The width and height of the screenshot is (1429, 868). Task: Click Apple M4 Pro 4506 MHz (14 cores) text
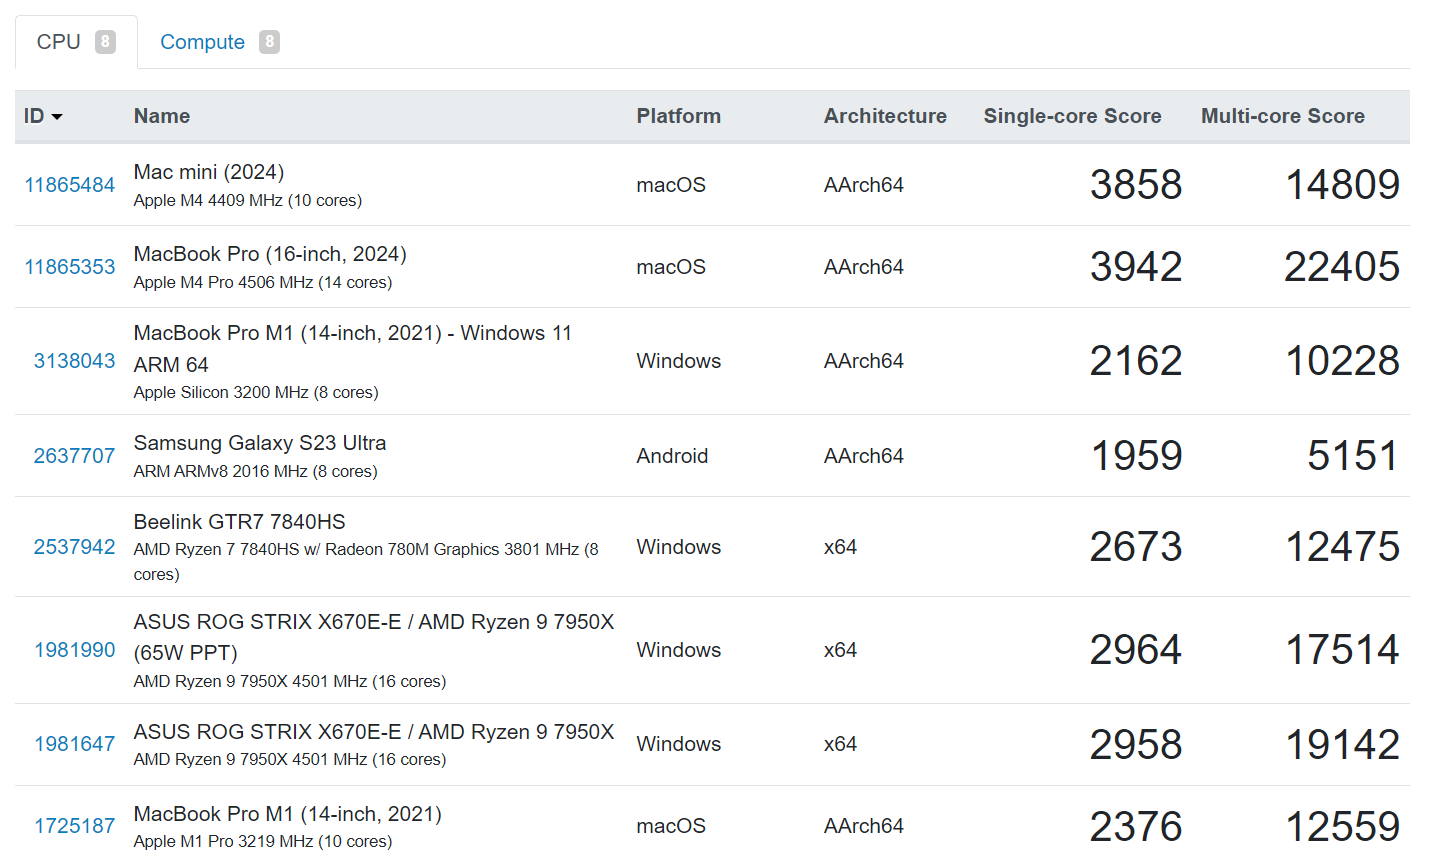[x=263, y=282]
